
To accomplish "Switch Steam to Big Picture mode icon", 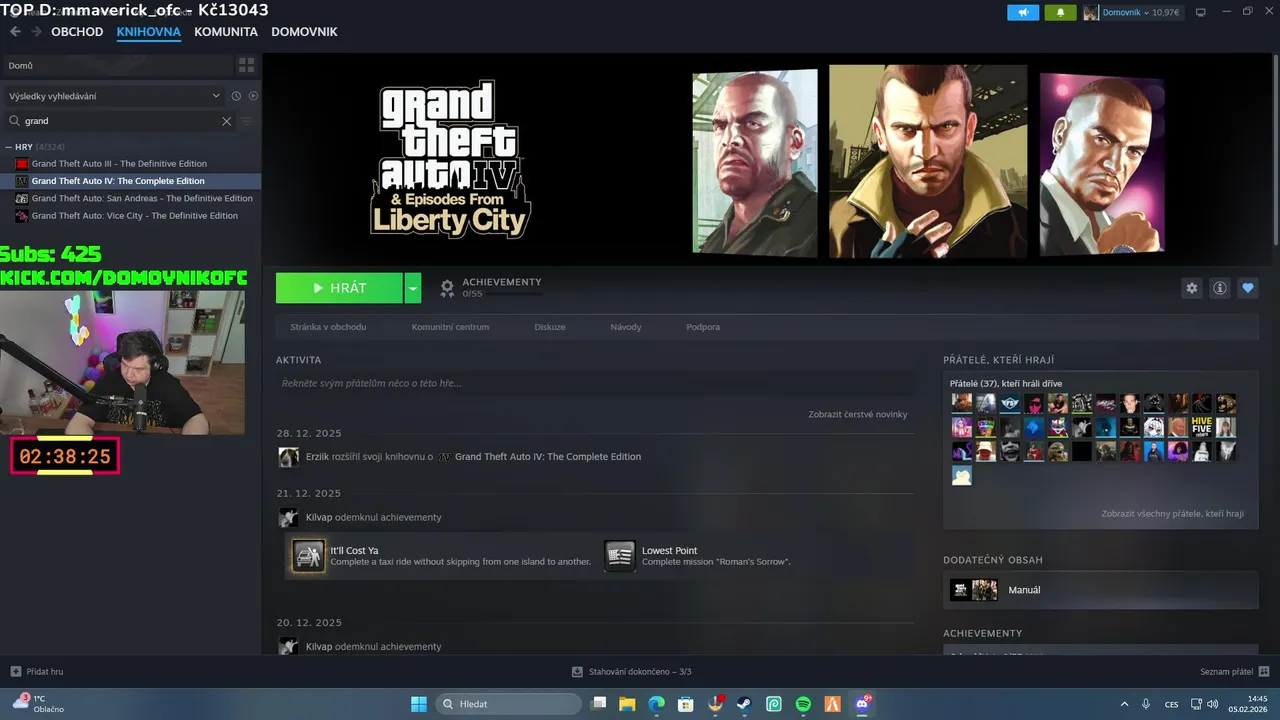I will [1201, 12].
